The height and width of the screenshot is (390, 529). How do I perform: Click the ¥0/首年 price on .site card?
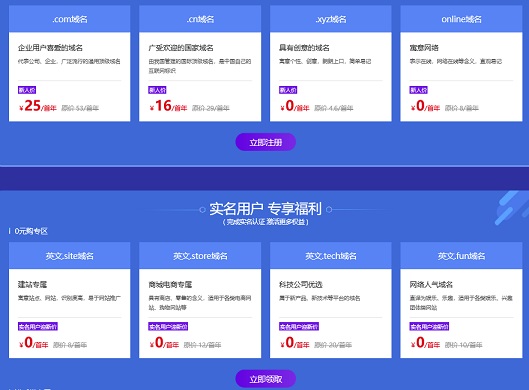pos(33,343)
